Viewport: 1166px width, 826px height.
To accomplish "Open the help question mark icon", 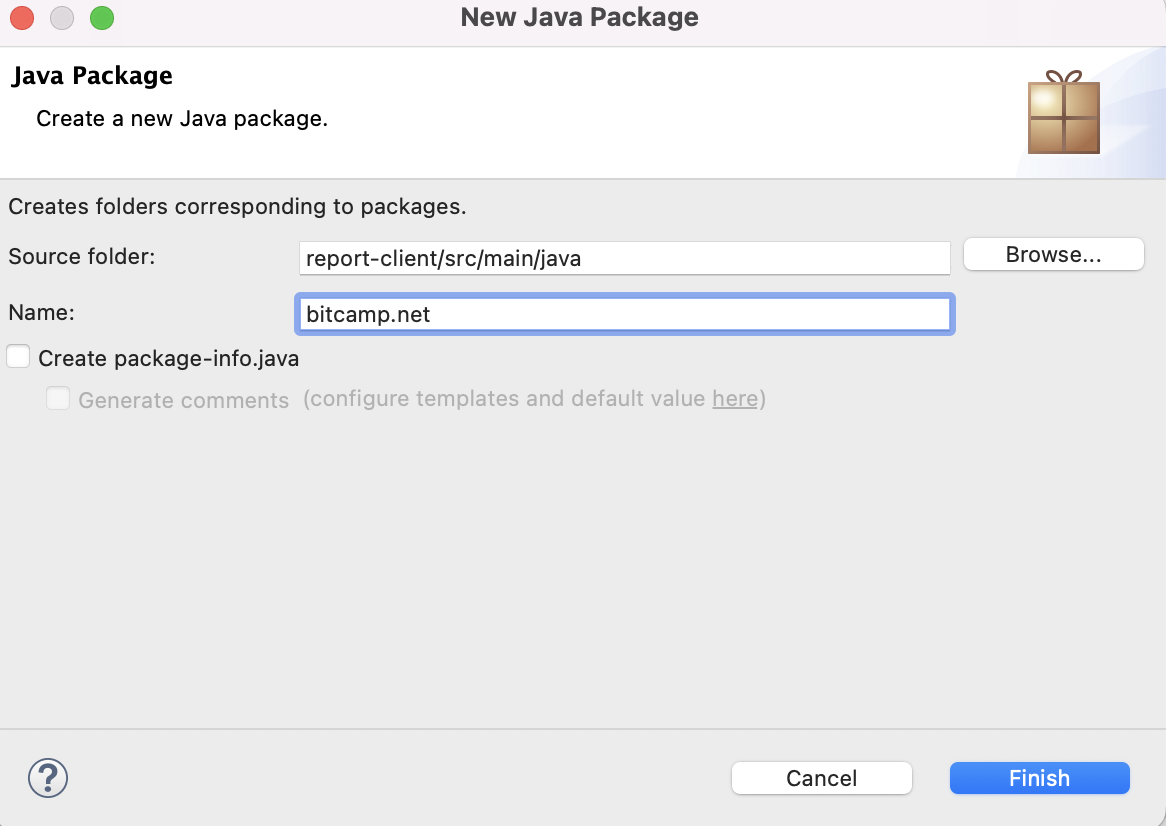I will tap(48, 778).
